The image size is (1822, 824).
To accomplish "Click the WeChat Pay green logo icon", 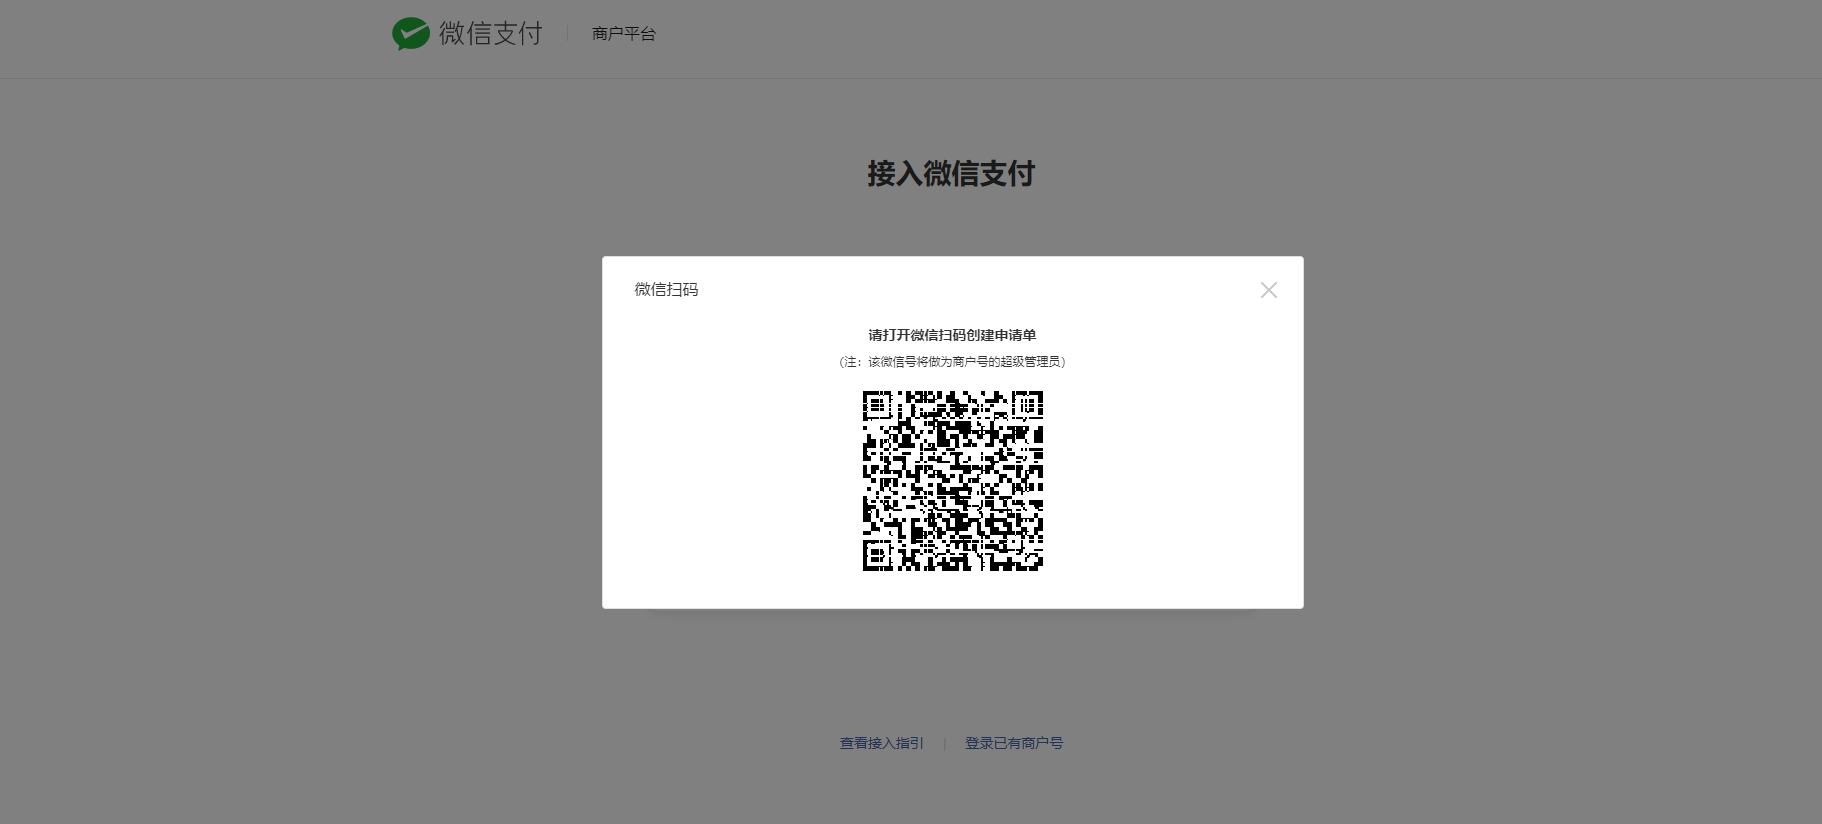I will (x=411, y=34).
